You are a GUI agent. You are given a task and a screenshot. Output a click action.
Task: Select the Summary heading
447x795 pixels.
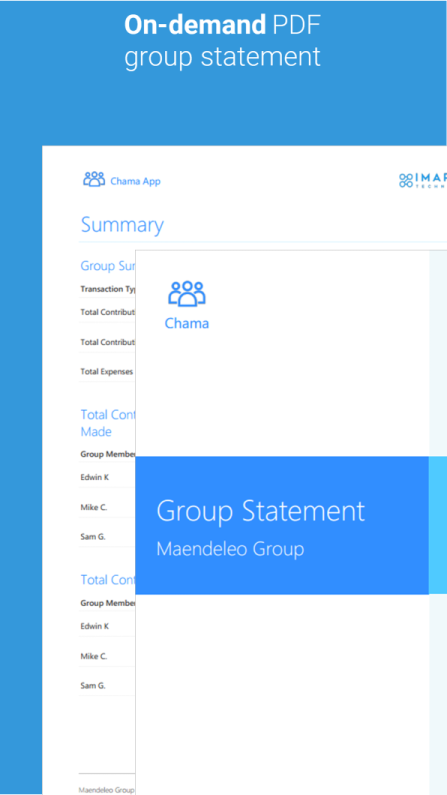coord(122,225)
